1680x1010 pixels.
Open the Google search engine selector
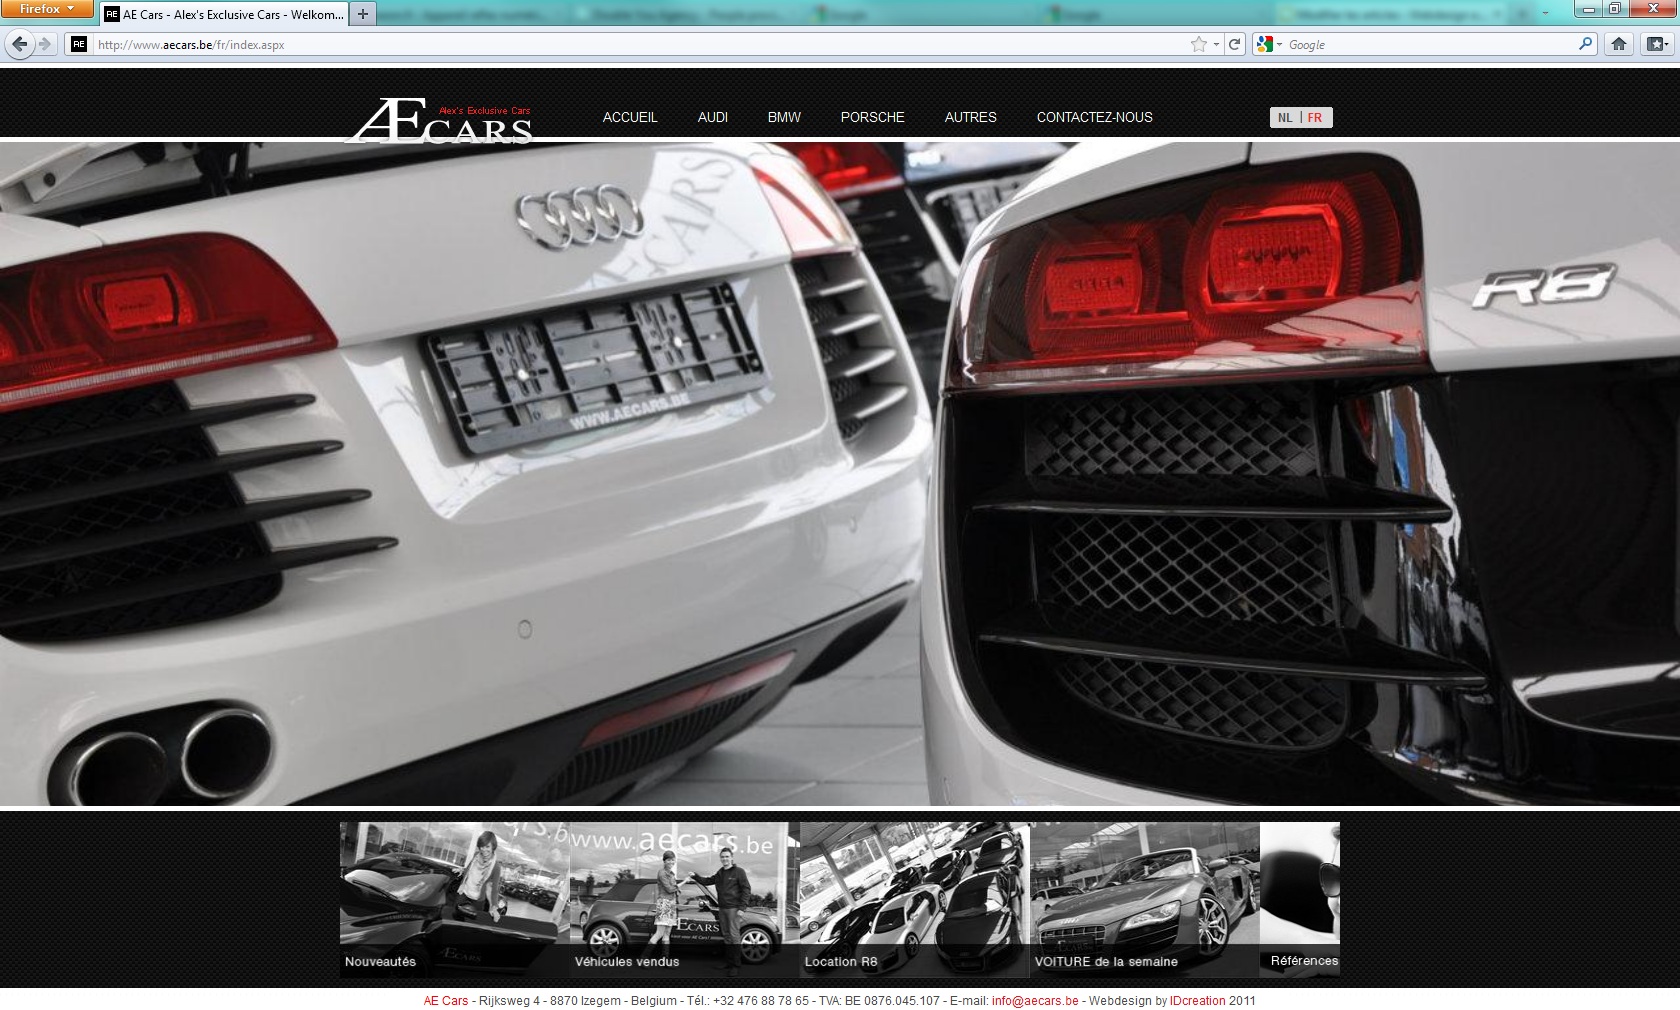[1270, 44]
